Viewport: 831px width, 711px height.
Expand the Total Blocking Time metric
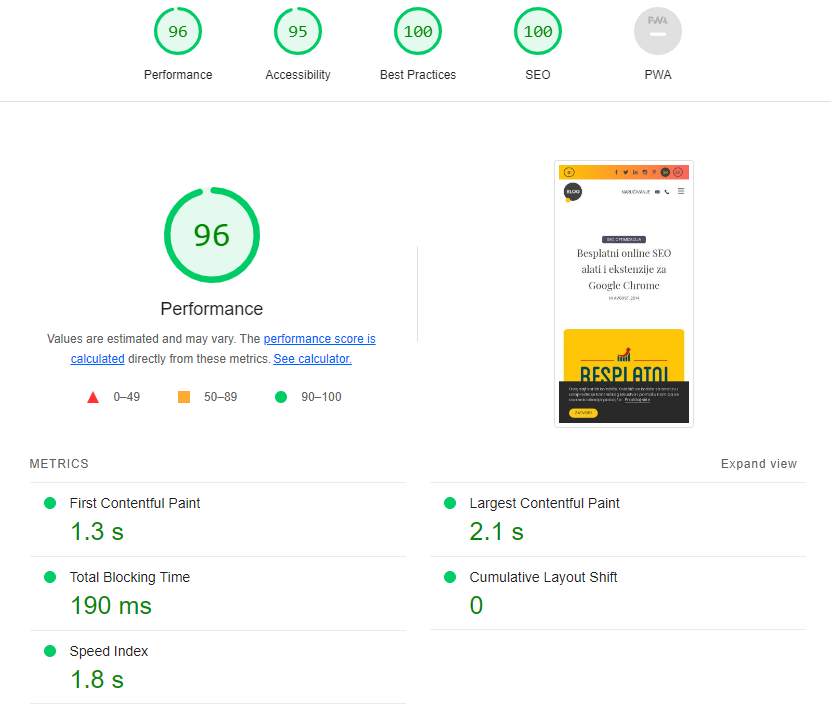click(x=129, y=578)
